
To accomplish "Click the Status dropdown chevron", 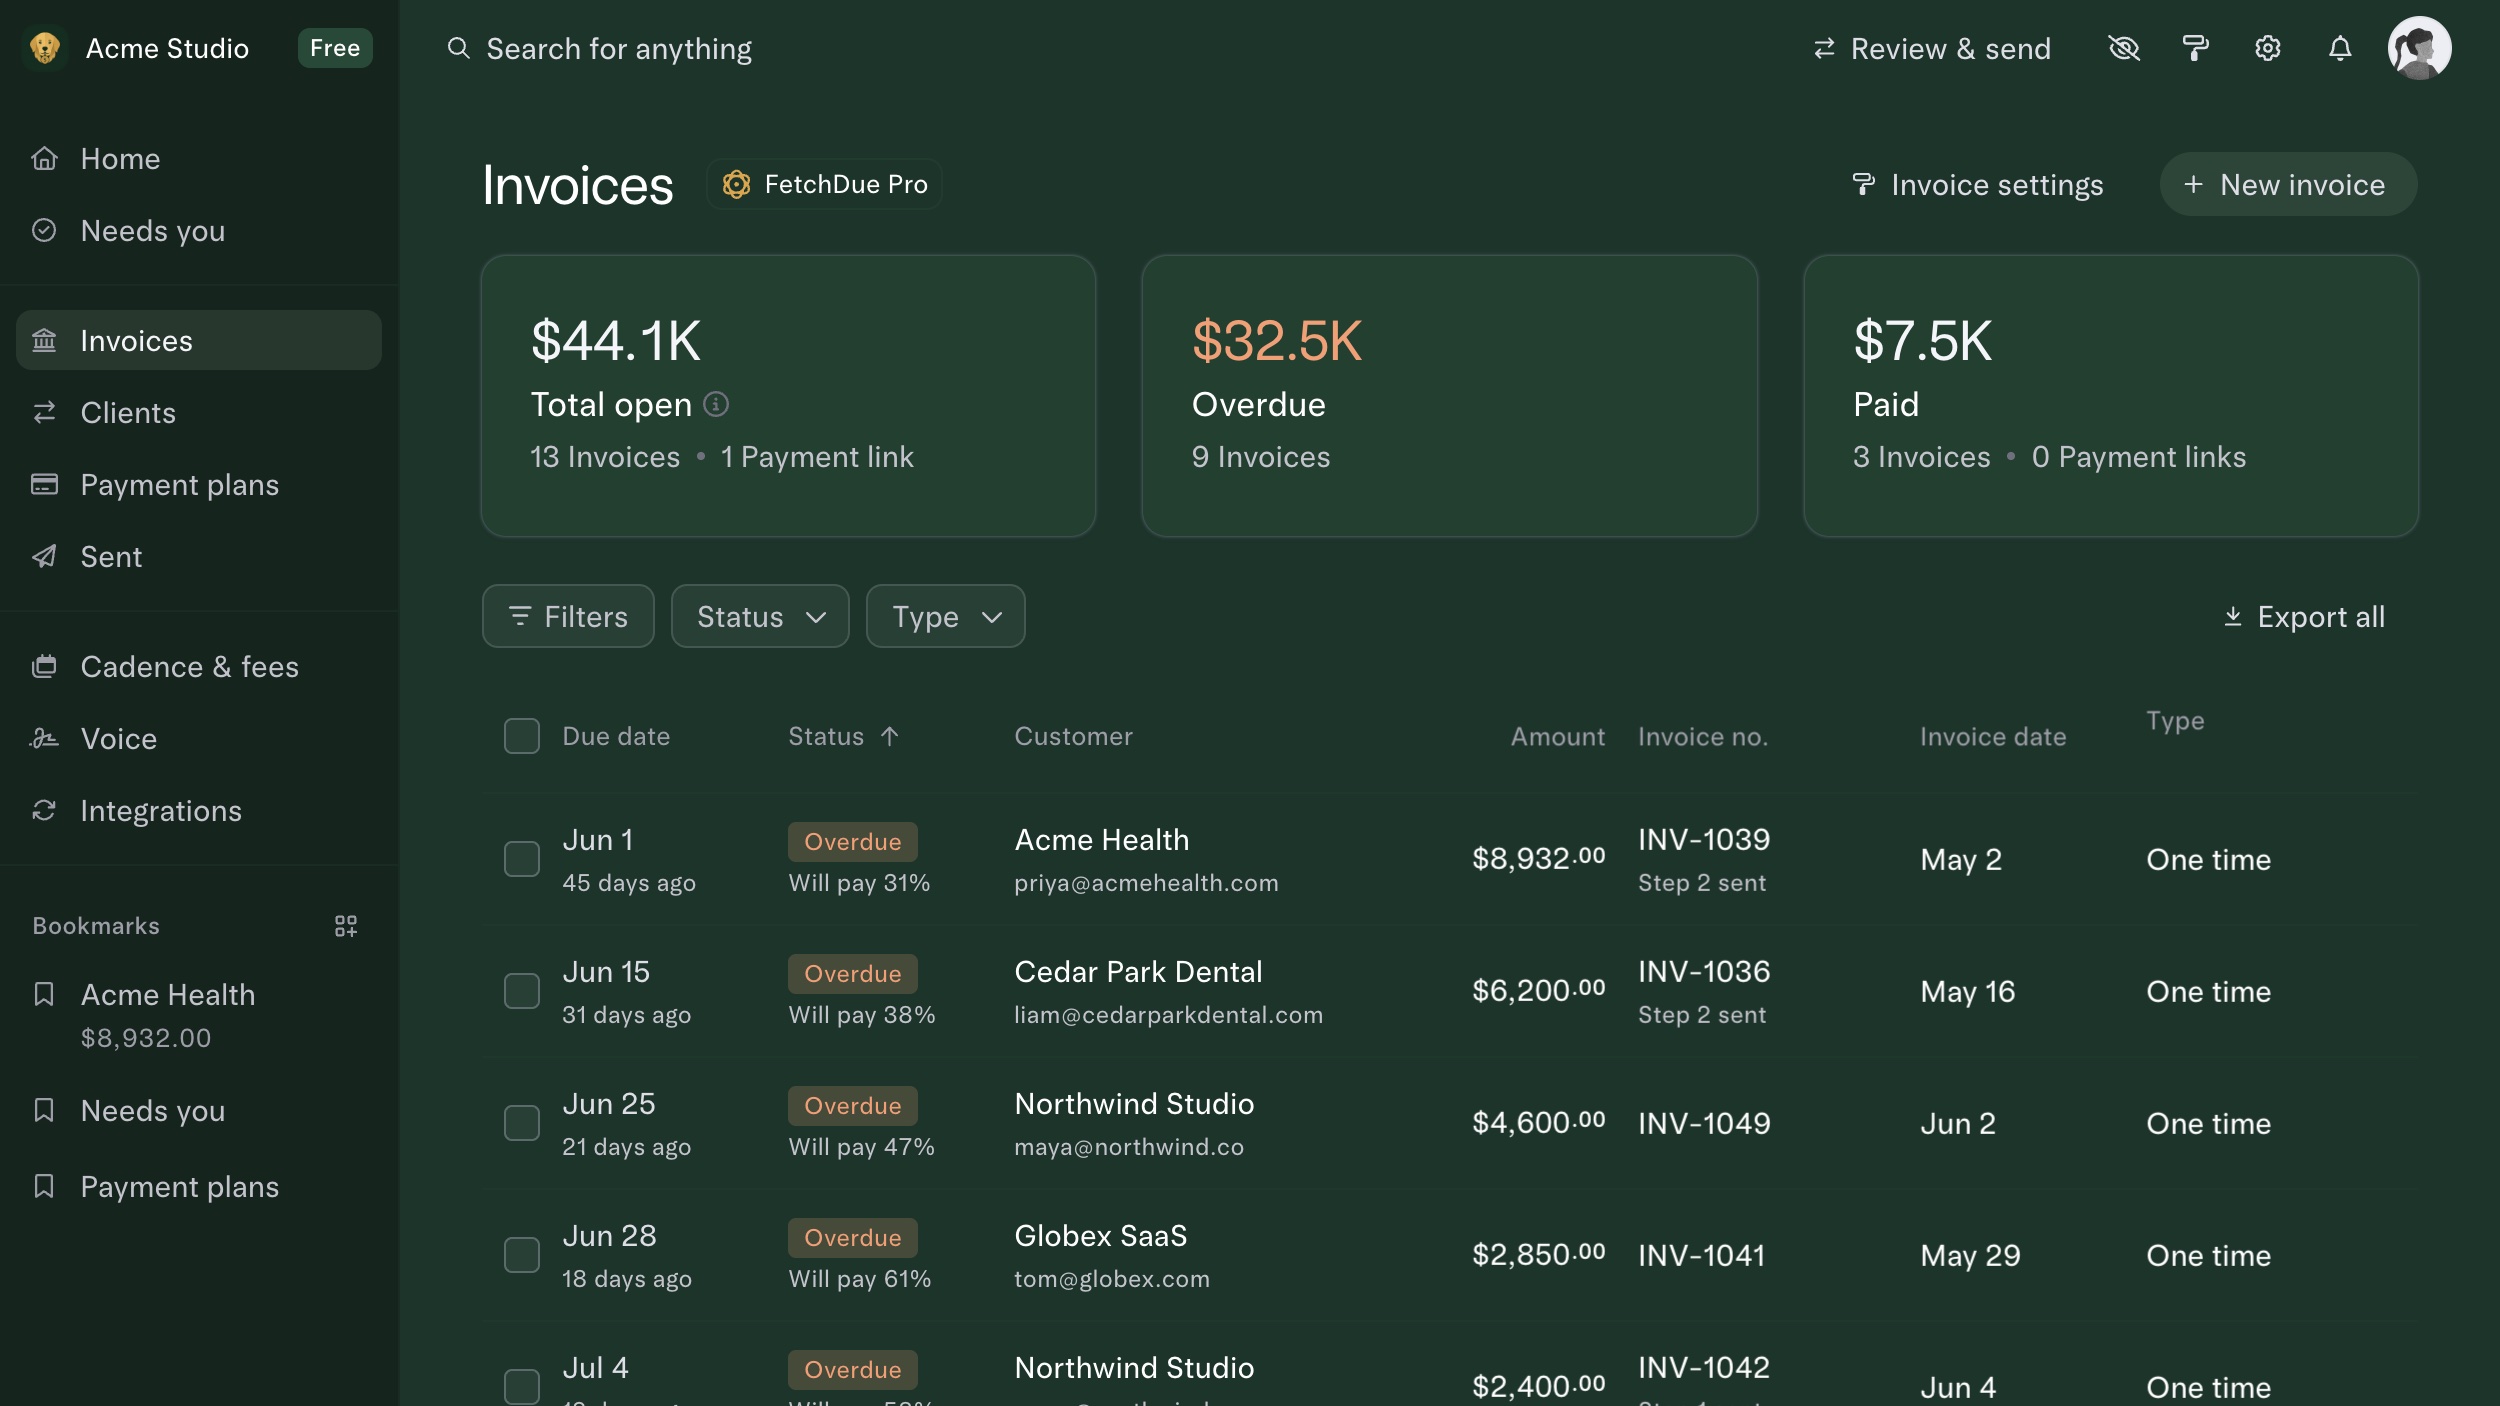I will click(x=816, y=617).
